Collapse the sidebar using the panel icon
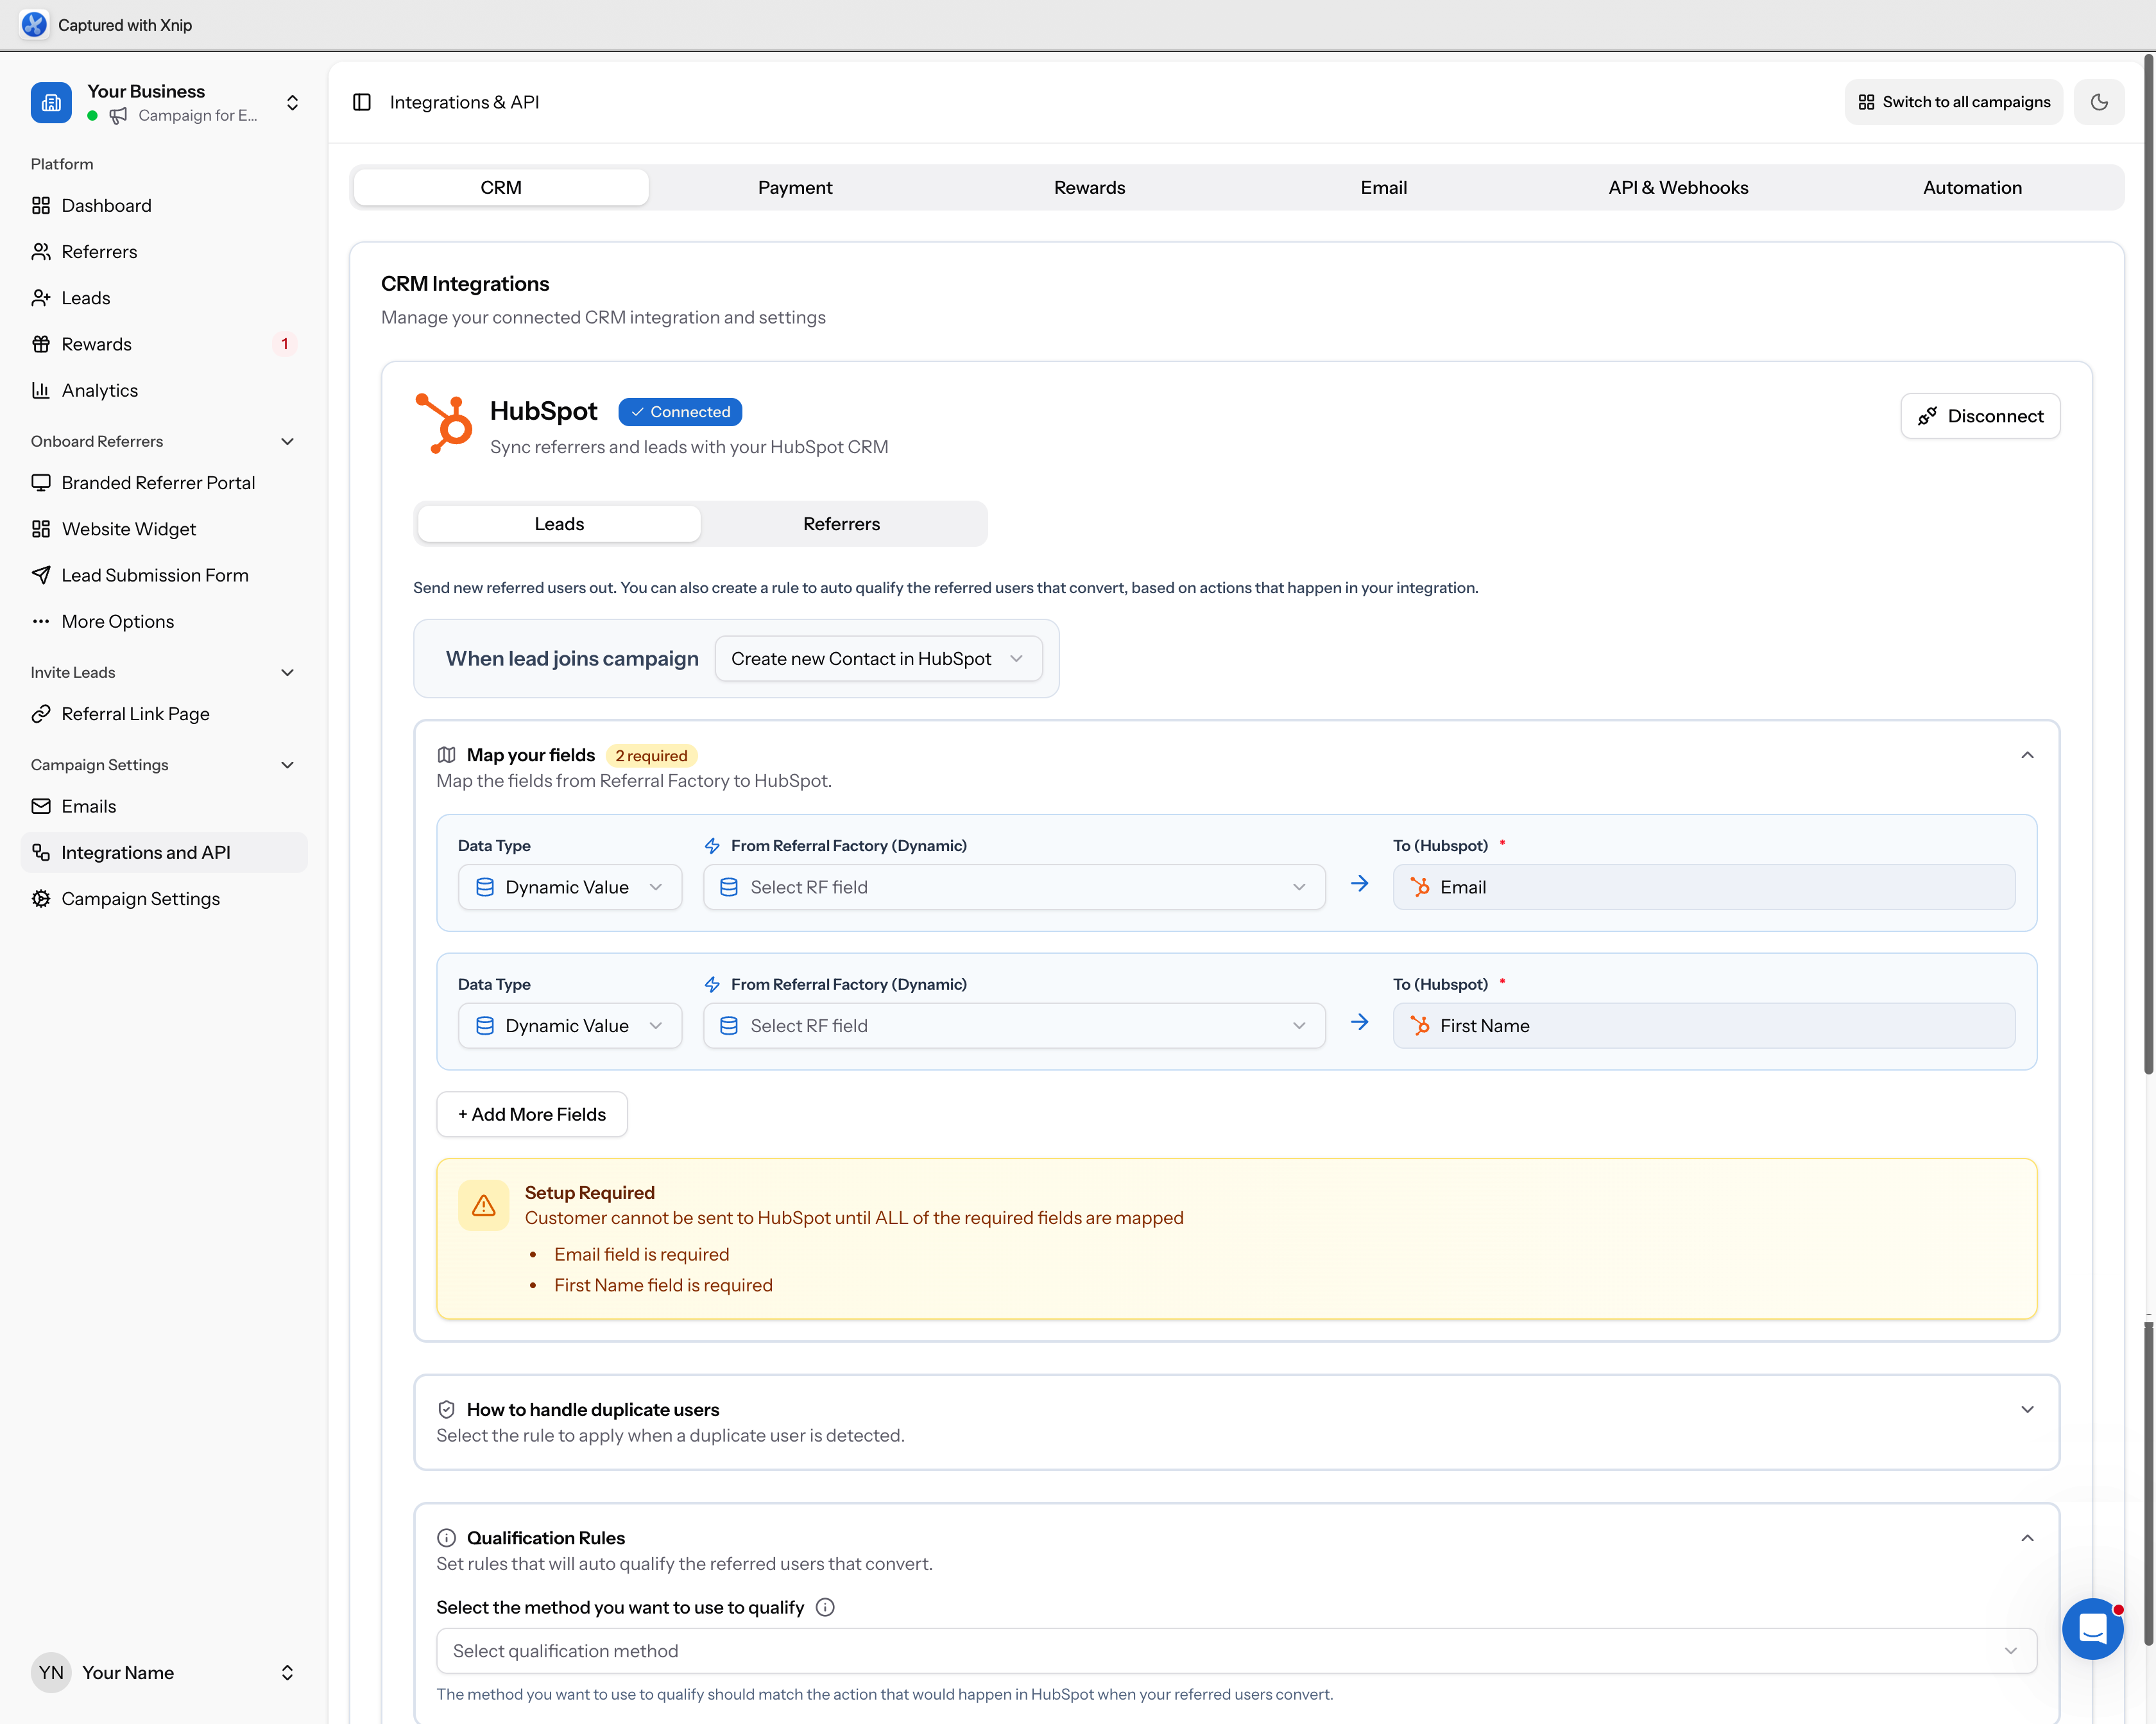 click(x=362, y=101)
